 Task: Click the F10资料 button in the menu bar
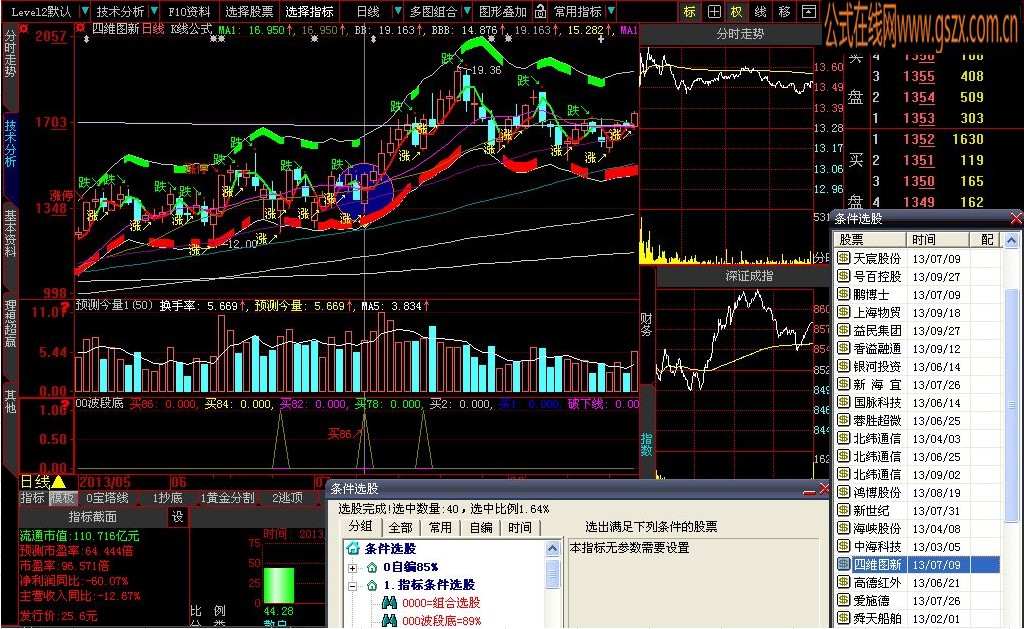(190, 11)
